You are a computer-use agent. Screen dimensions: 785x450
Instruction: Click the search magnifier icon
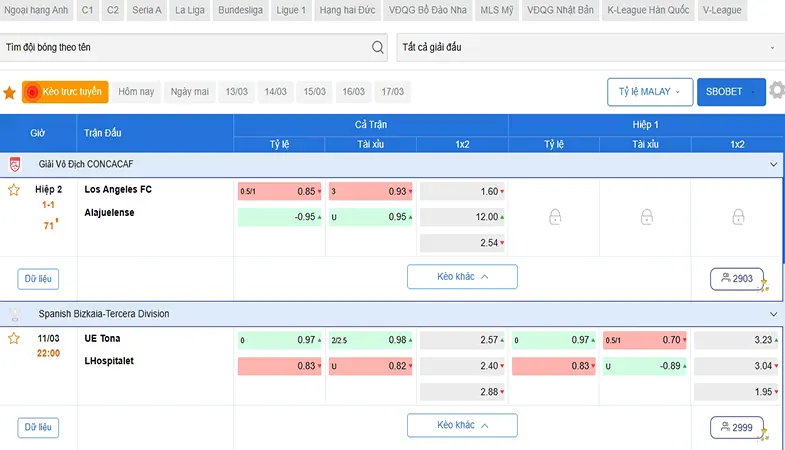[x=377, y=48]
